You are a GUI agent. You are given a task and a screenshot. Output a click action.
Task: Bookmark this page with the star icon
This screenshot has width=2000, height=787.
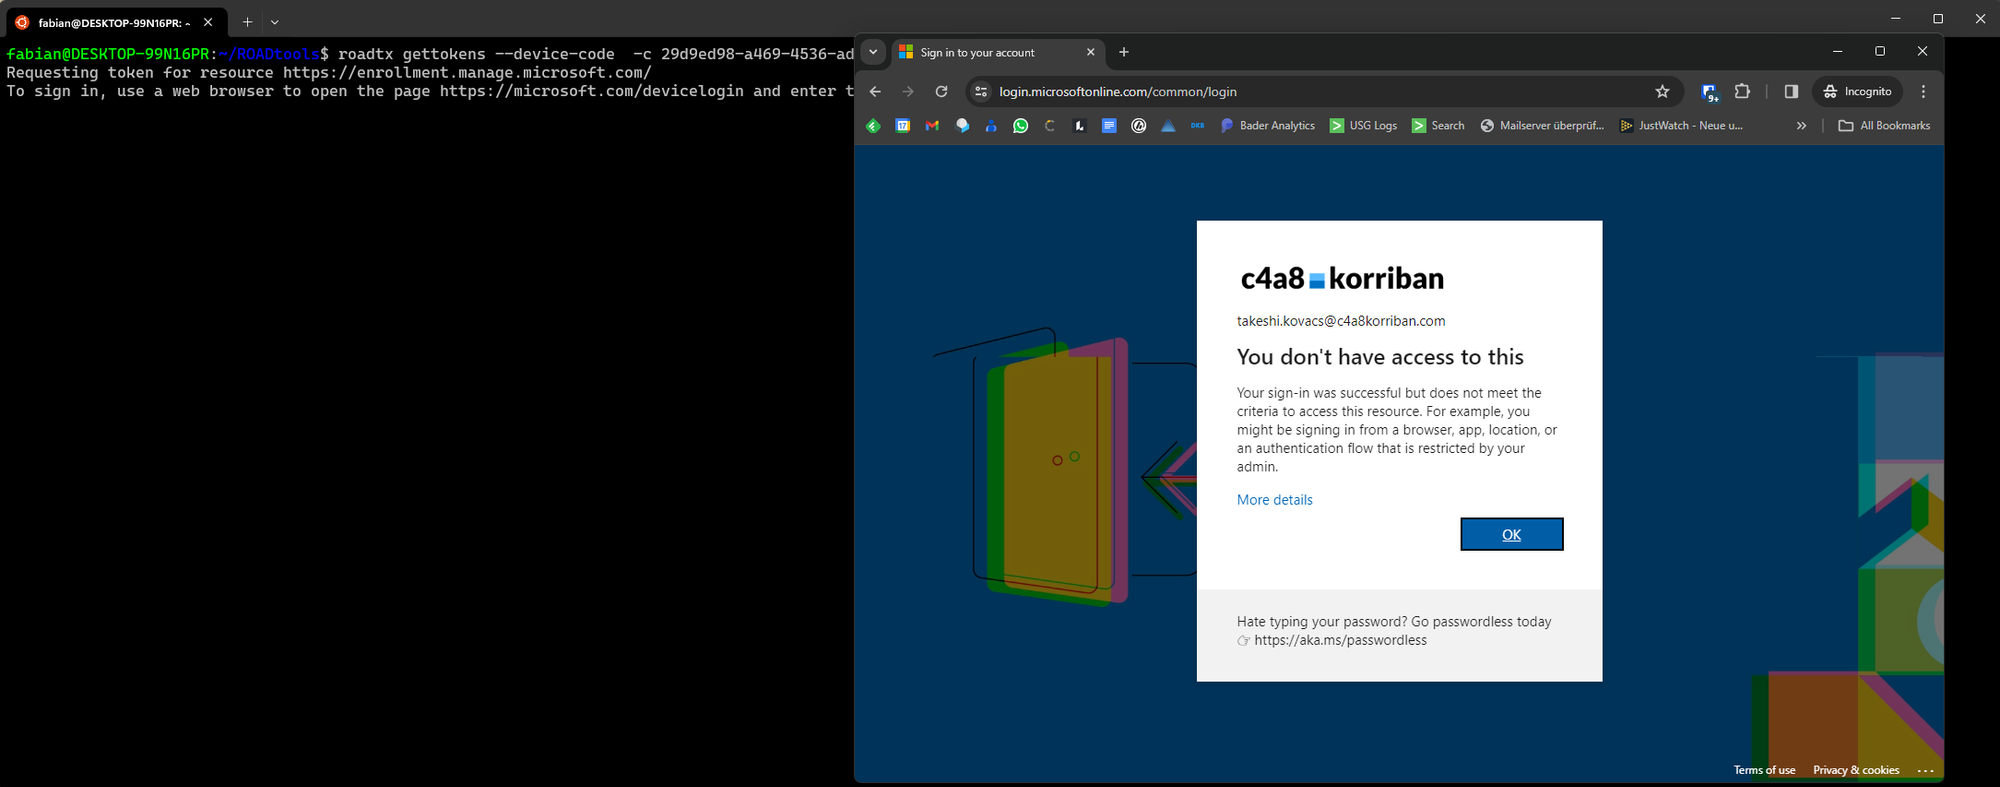(x=1662, y=91)
